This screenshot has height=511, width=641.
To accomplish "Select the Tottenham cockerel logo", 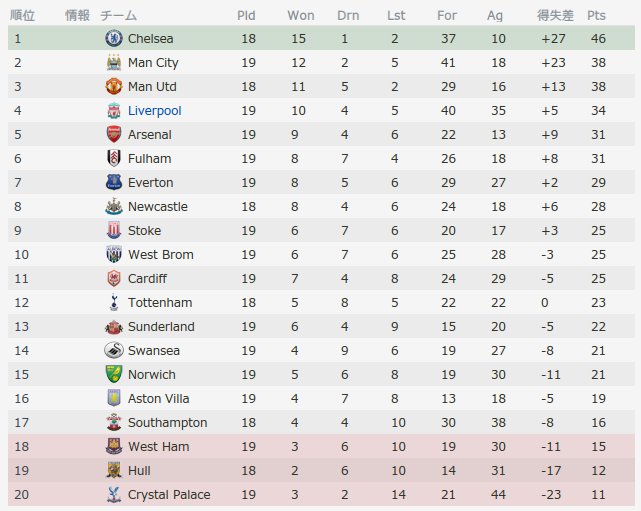I will (x=114, y=303).
